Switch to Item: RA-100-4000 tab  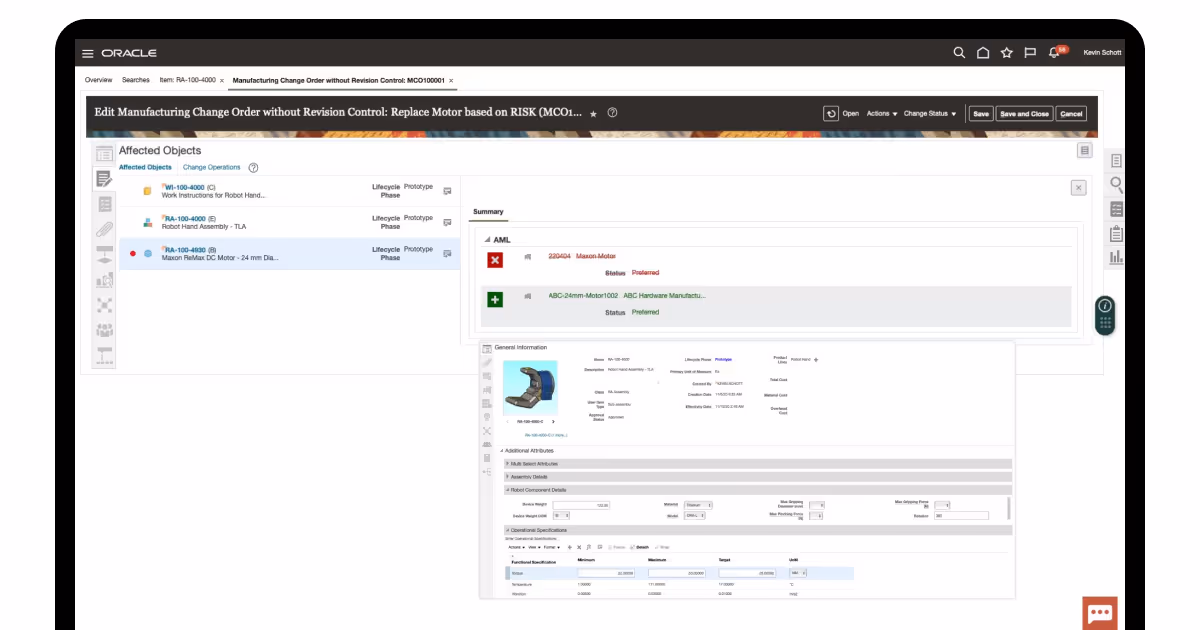click(188, 80)
